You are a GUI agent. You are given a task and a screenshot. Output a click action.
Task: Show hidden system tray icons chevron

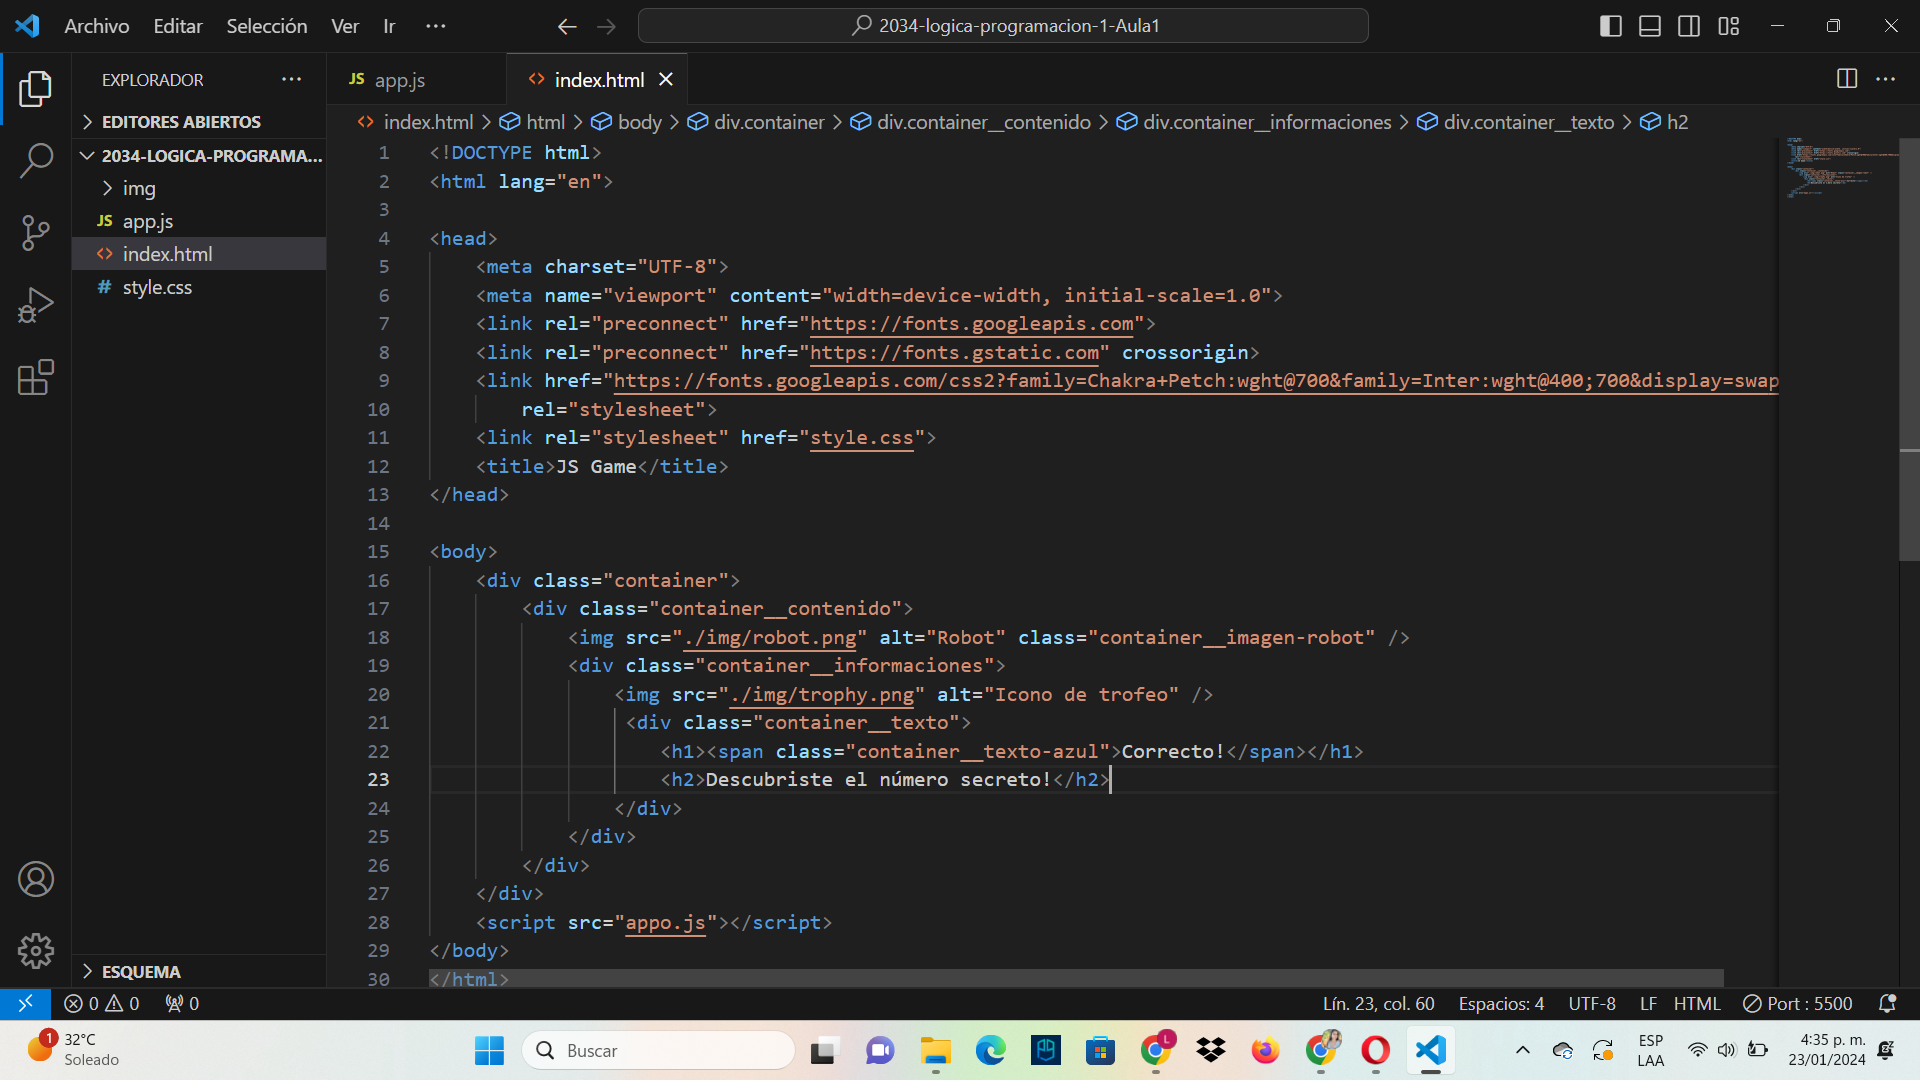[x=1522, y=1050]
